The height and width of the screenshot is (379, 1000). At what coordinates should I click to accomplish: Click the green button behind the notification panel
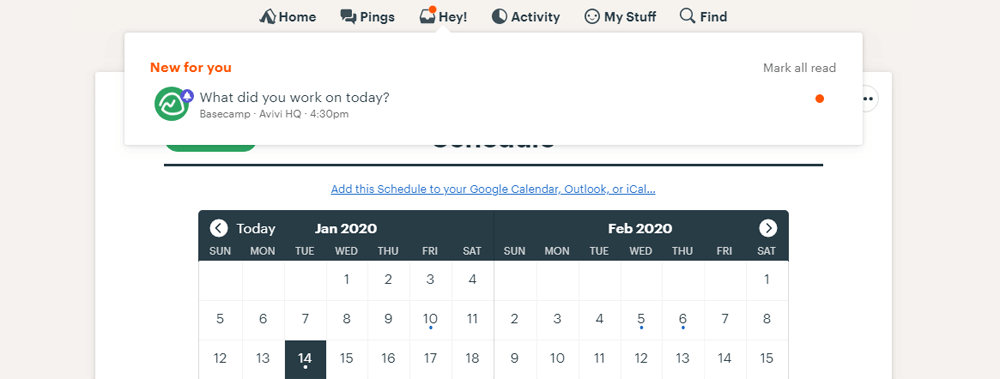210,148
